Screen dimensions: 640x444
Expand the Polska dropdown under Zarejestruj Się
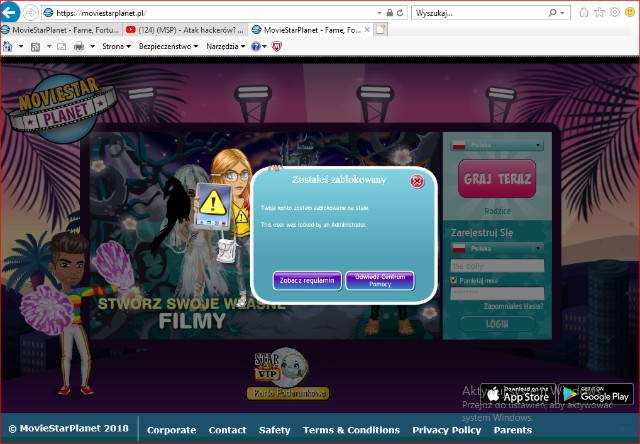pyautogui.click(x=497, y=247)
